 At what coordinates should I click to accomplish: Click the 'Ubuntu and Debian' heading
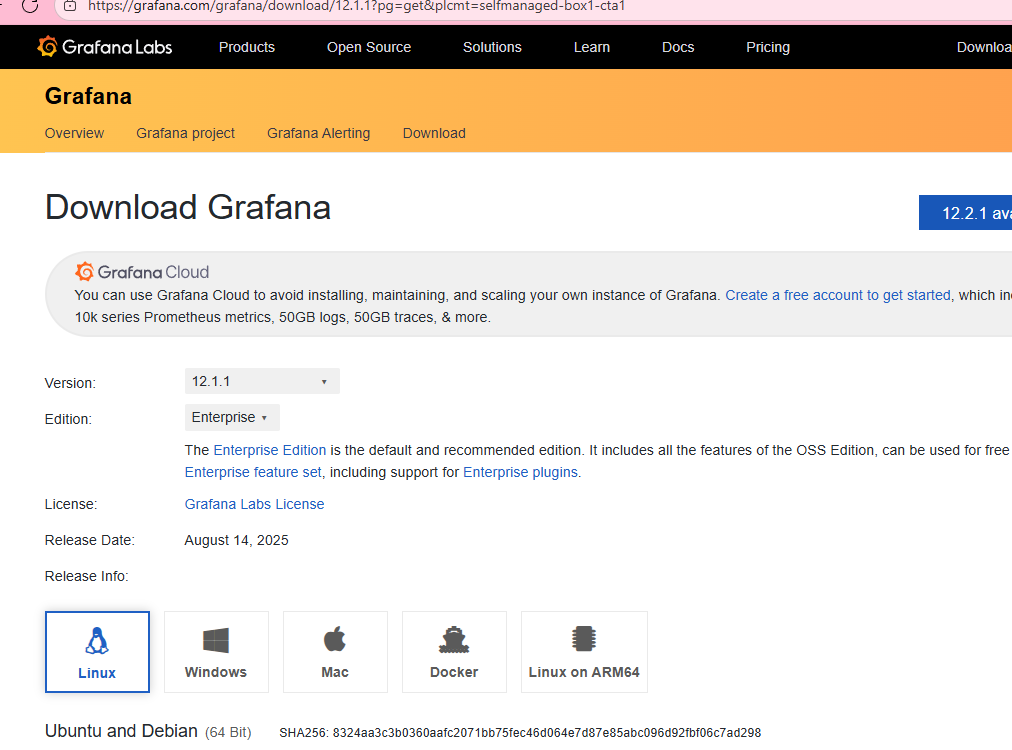click(x=121, y=731)
